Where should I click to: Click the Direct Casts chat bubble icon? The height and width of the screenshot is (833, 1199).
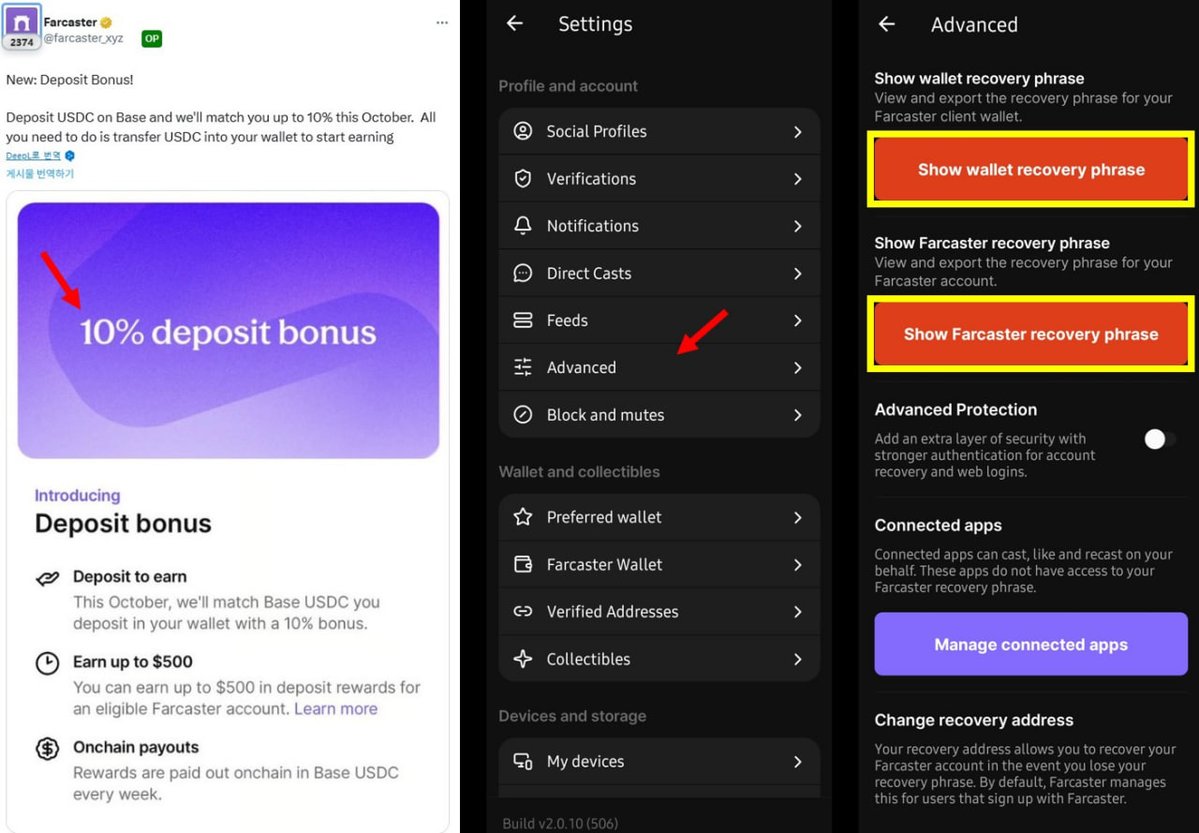523,273
